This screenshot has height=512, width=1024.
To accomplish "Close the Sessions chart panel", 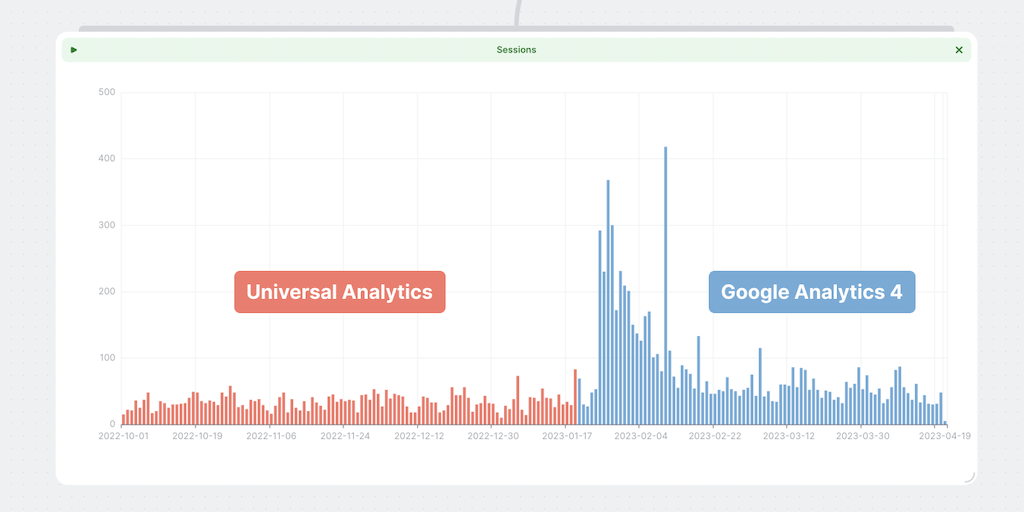I will (x=959, y=50).
